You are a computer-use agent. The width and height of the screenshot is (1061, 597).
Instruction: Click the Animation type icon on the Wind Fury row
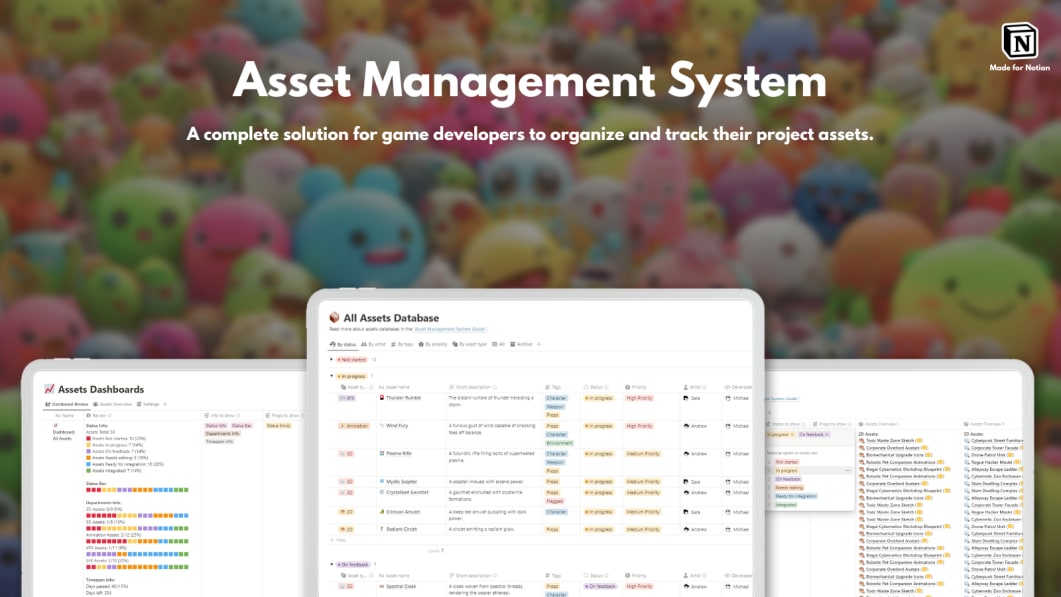343,425
